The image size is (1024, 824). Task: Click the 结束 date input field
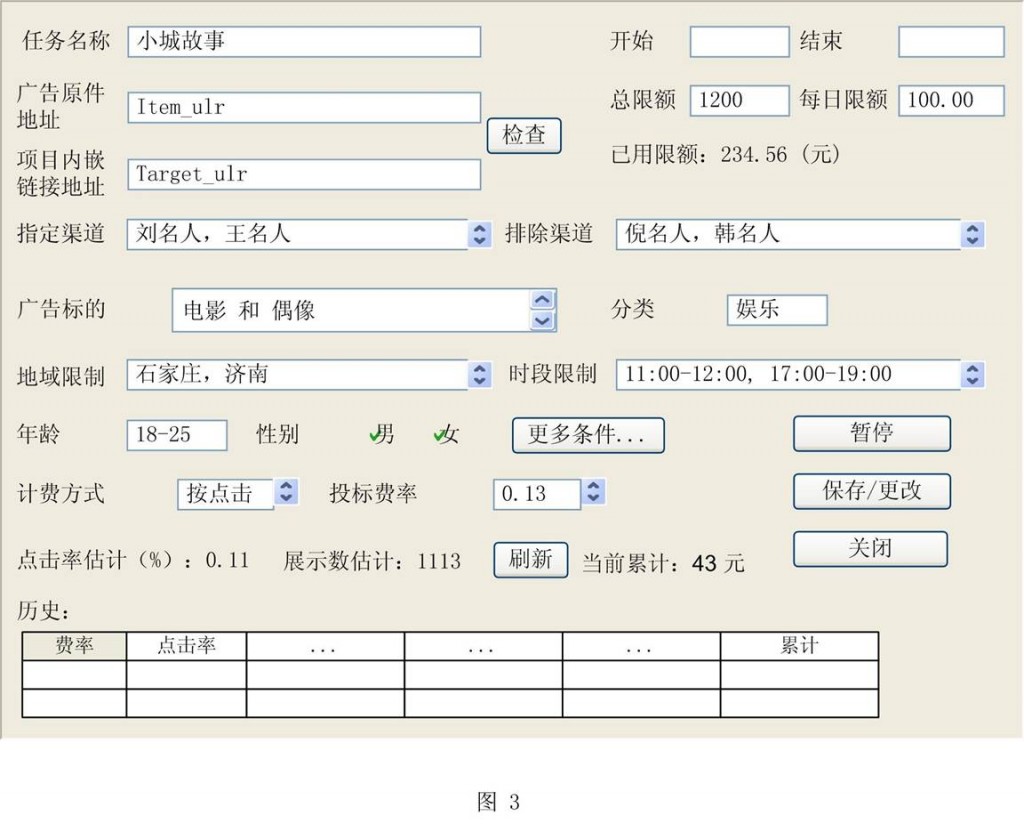[951, 42]
